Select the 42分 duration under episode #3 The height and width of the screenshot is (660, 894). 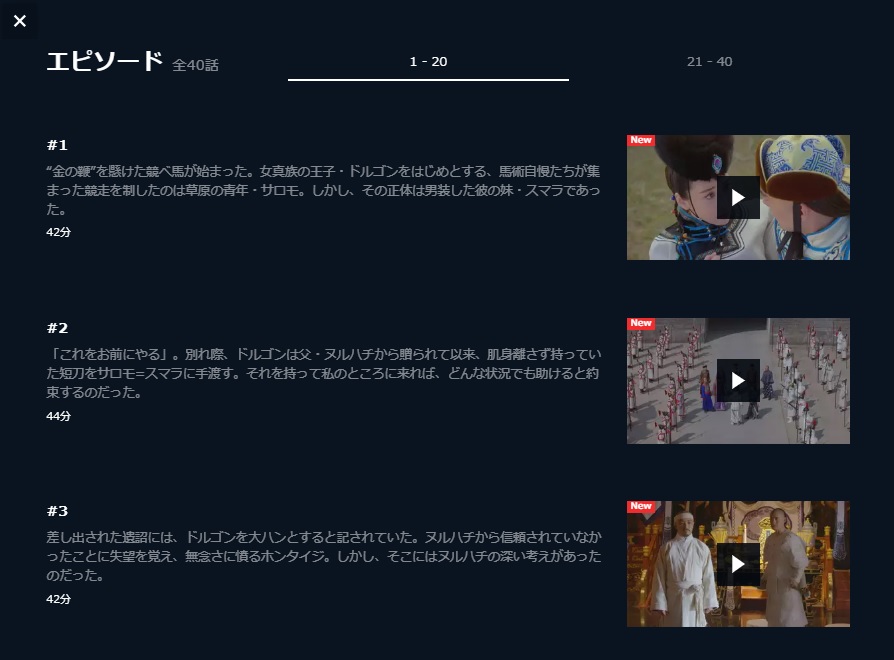click(x=59, y=599)
